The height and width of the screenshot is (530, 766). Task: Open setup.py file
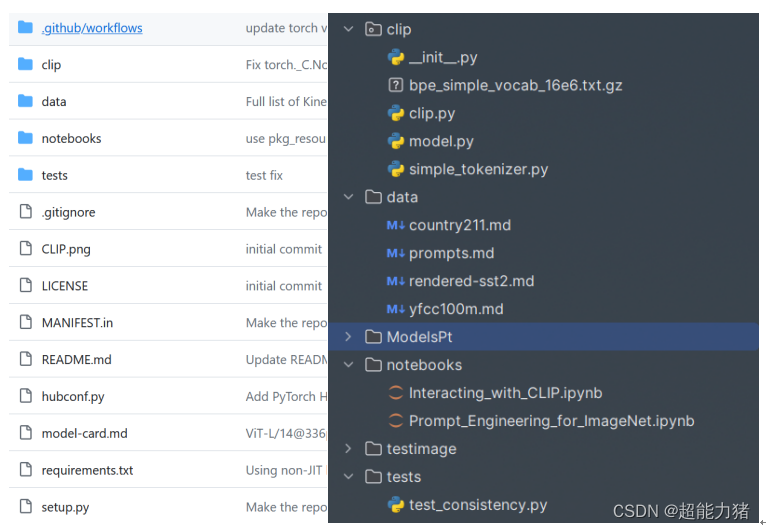click(65, 507)
